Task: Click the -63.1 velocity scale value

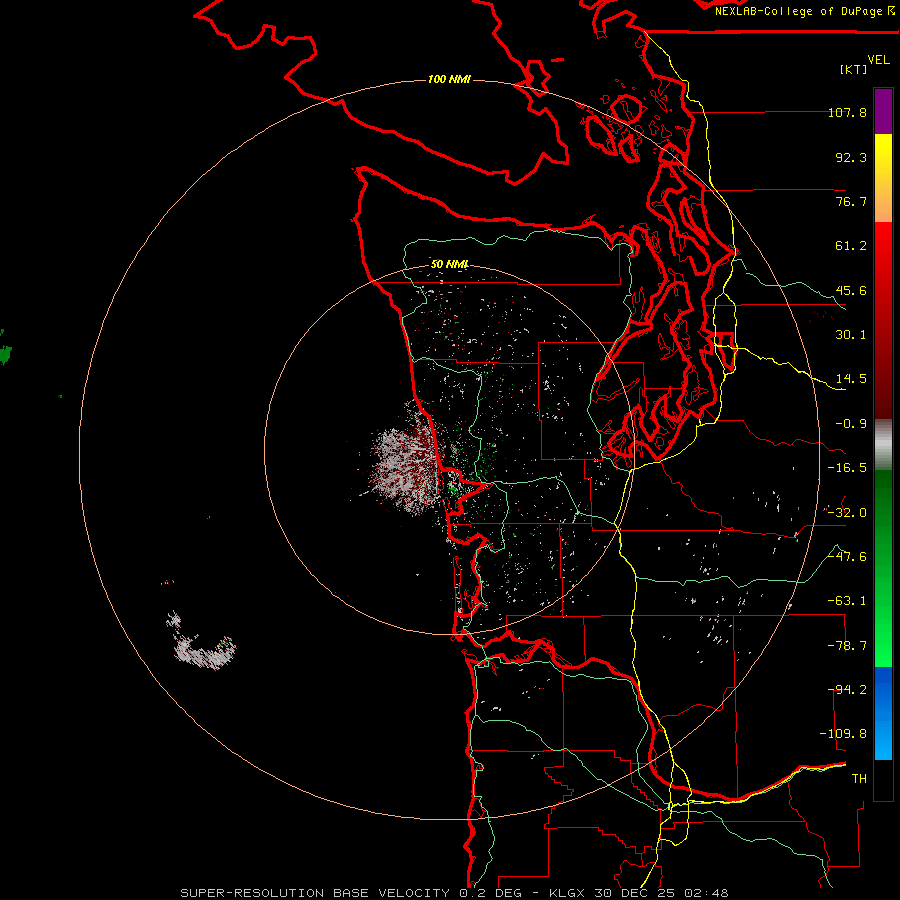Action: [x=847, y=601]
